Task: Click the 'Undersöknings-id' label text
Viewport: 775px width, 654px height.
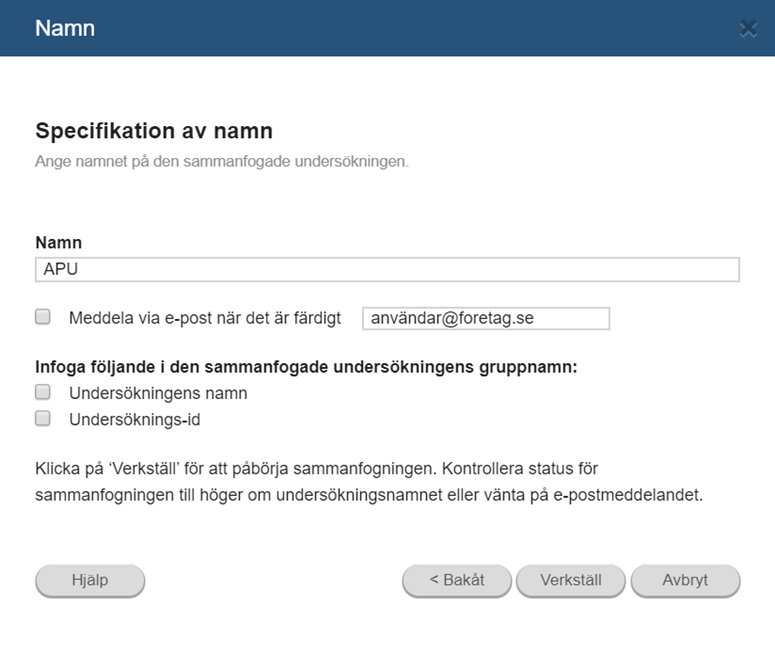Action: 134,420
